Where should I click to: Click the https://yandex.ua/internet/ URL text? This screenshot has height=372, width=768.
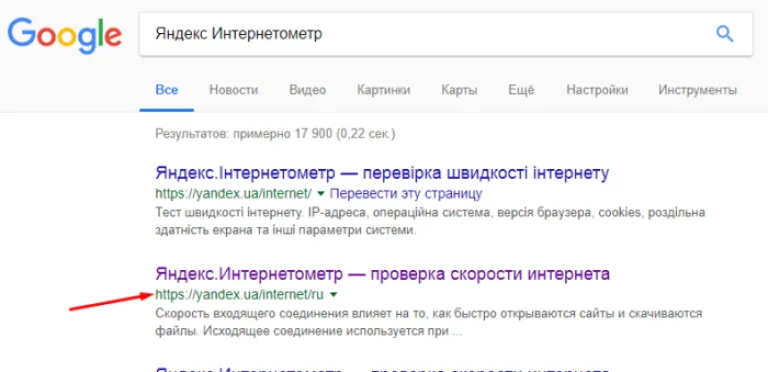233,194
